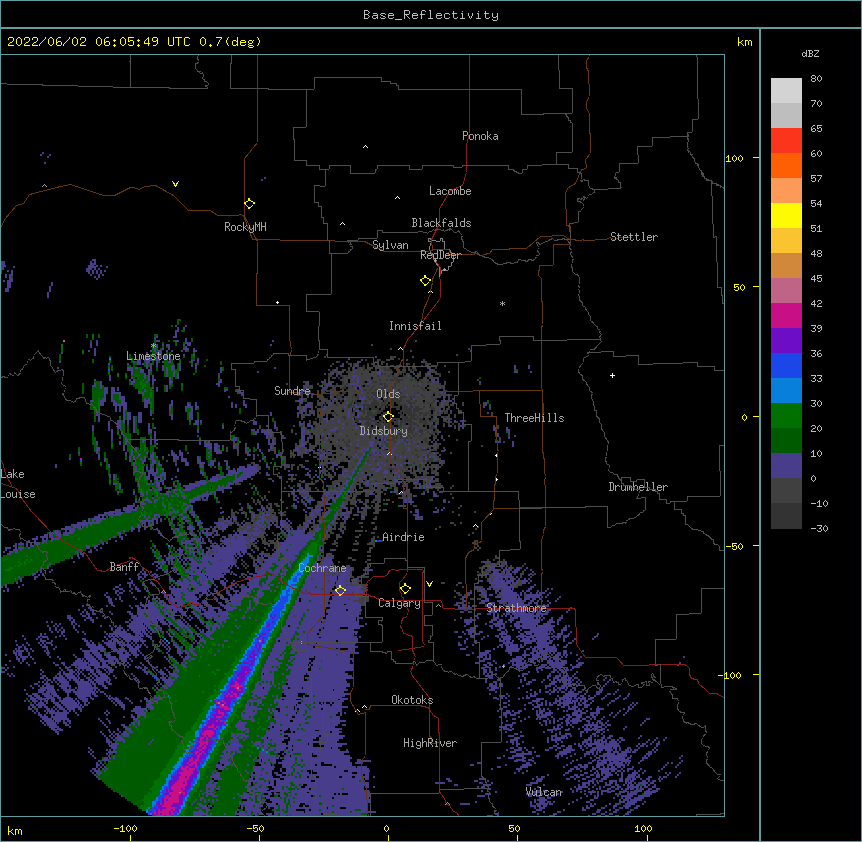Select the 33 dBZ light blue swatch

pyautogui.click(x=786, y=390)
